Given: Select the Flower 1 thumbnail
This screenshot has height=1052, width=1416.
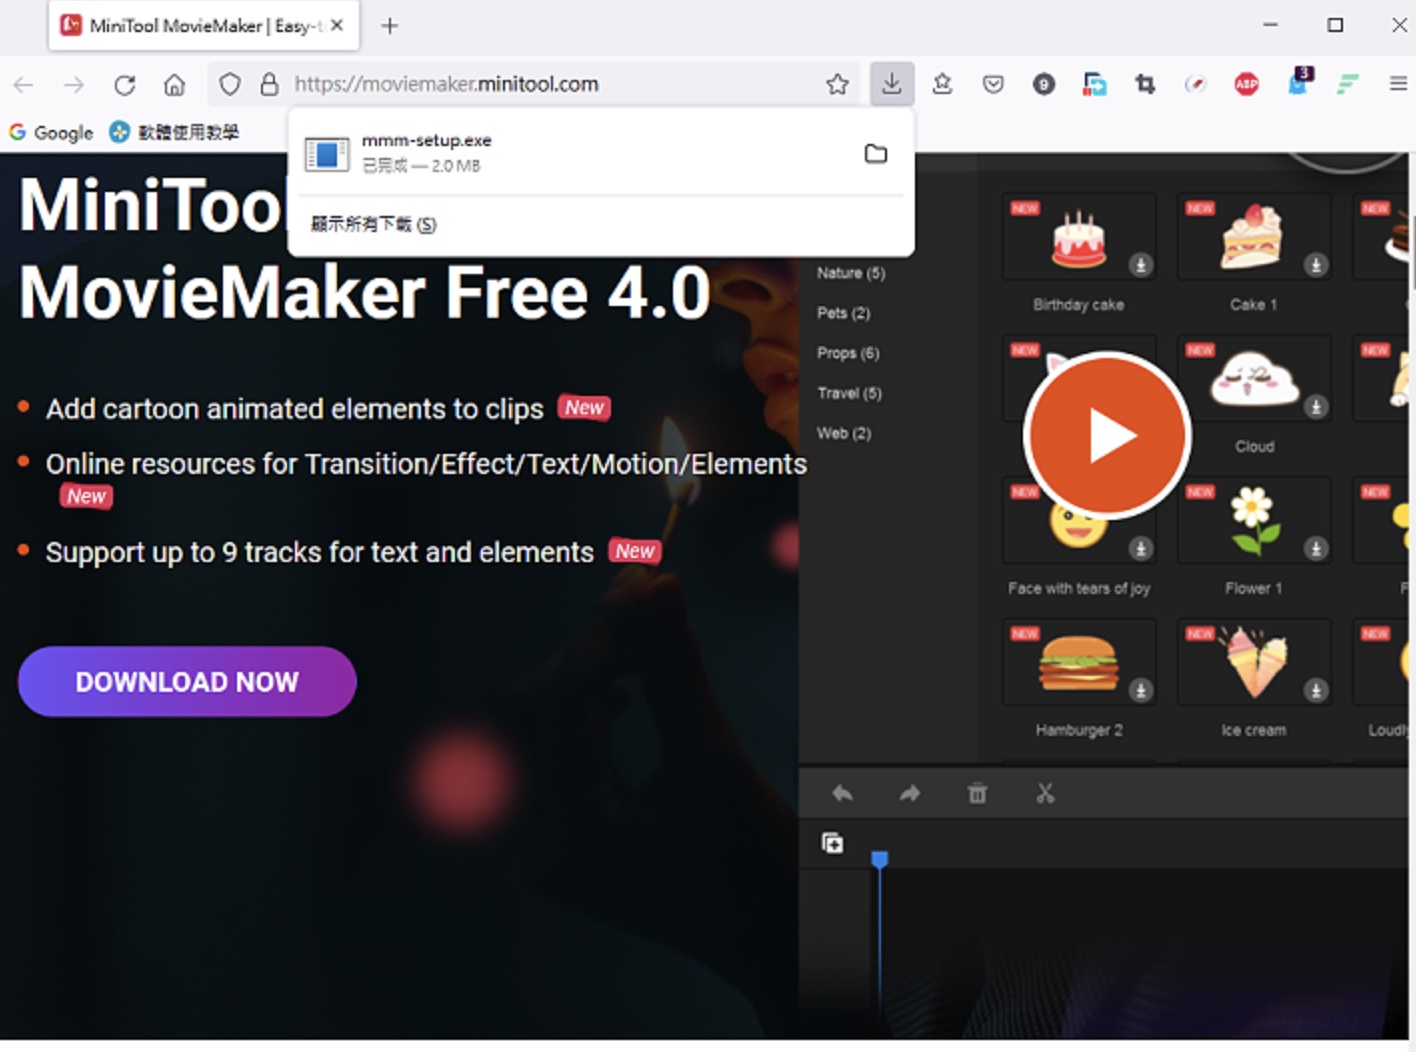Looking at the screenshot, I should [x=1254, y=521].
